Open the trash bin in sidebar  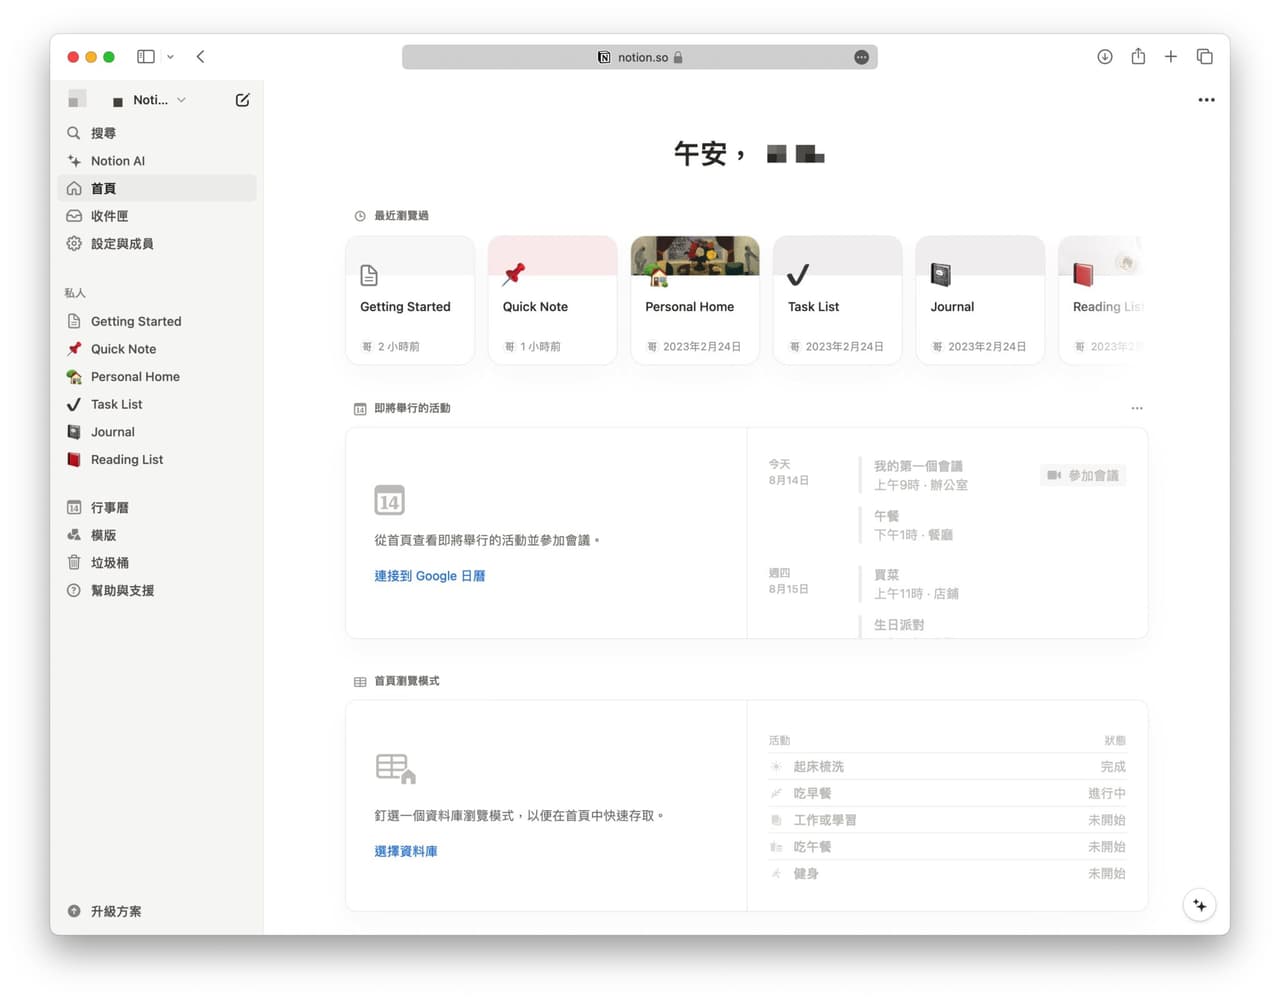tap(109, 563)
